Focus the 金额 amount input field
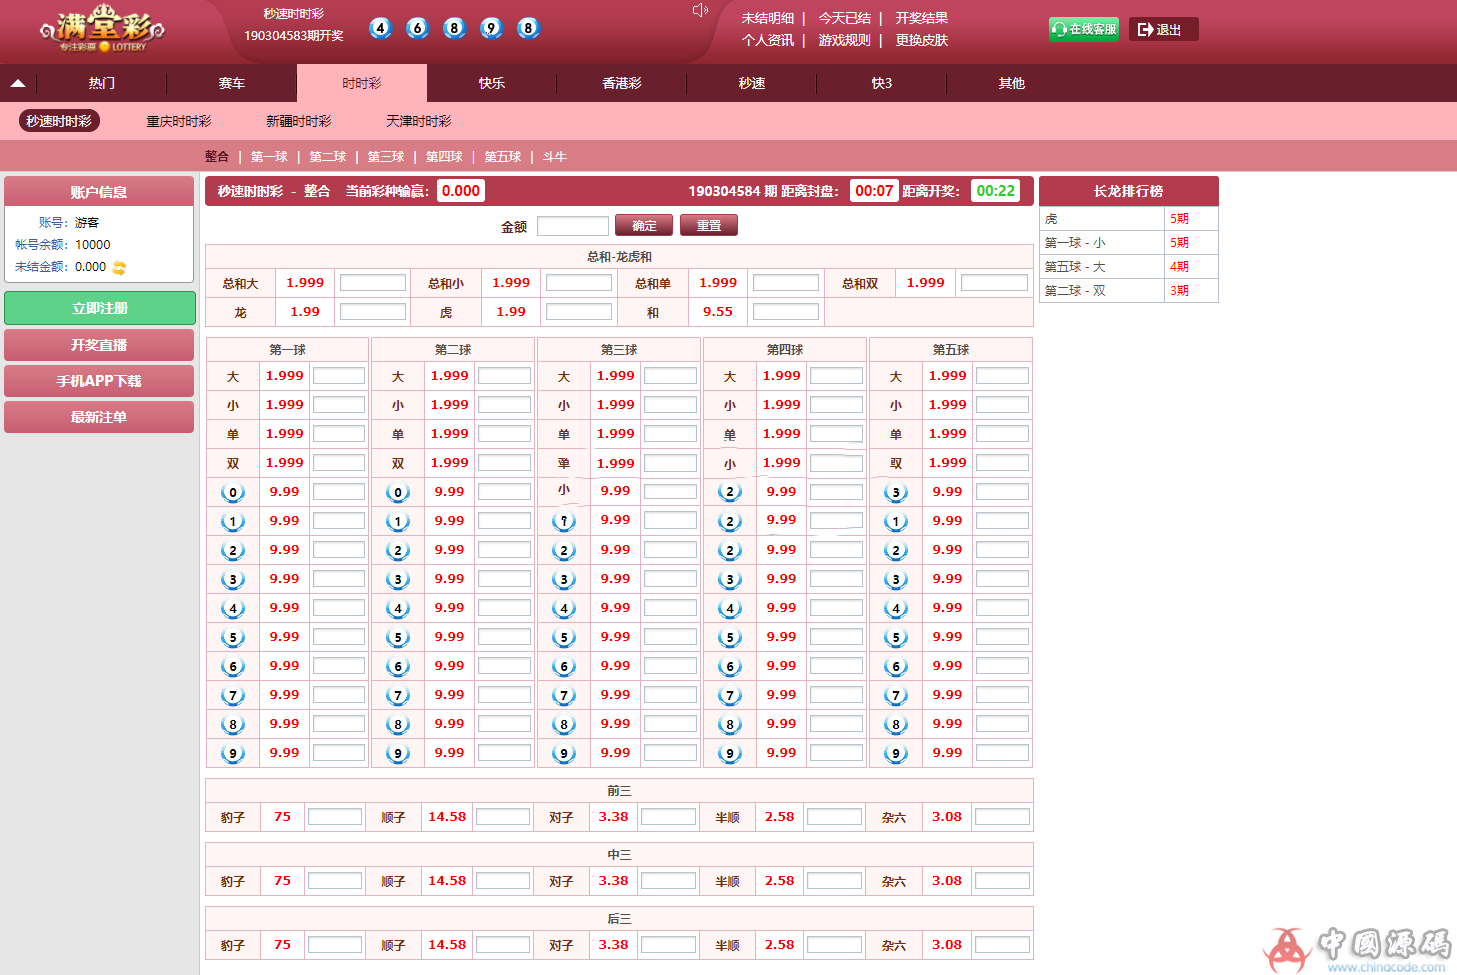 573,226
